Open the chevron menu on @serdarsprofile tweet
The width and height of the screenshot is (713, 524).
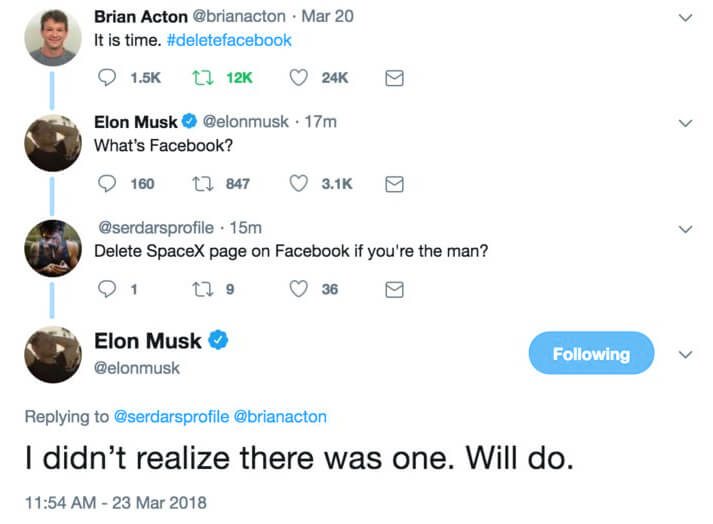pos(685,228)
